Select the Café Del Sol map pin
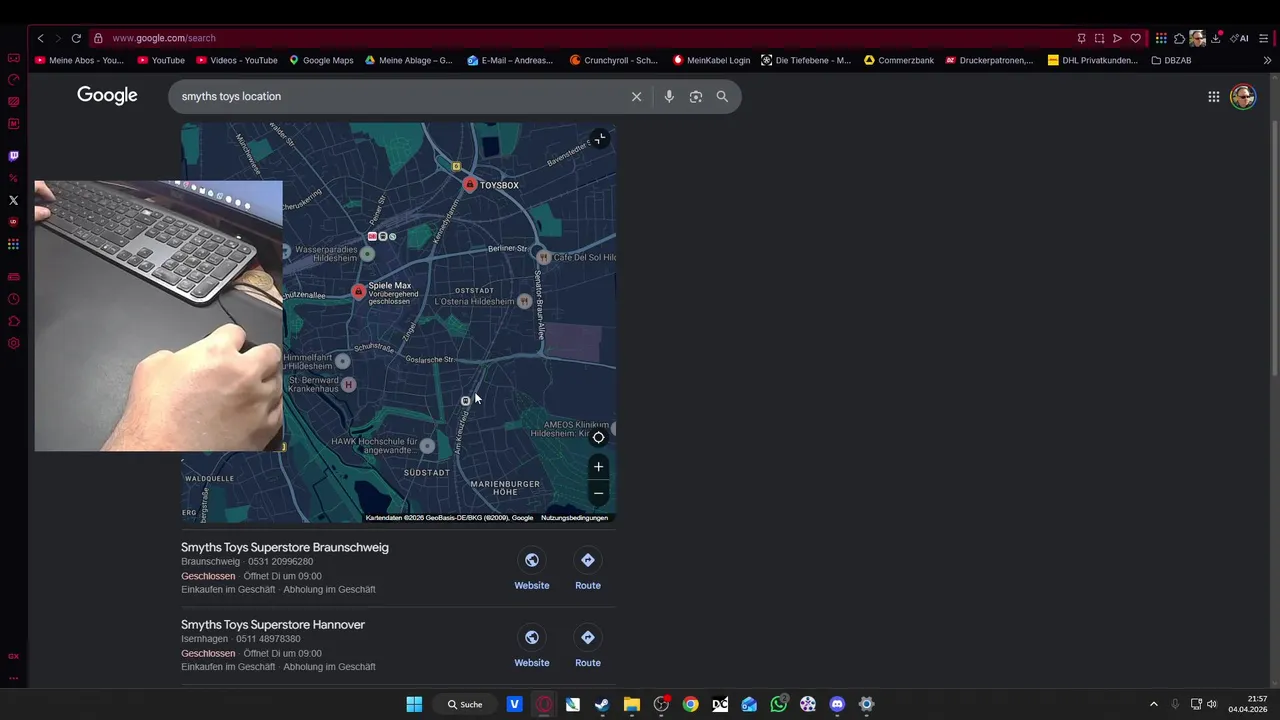The height and width of the screenshot is (720, 1280). [x=543, y=257]
